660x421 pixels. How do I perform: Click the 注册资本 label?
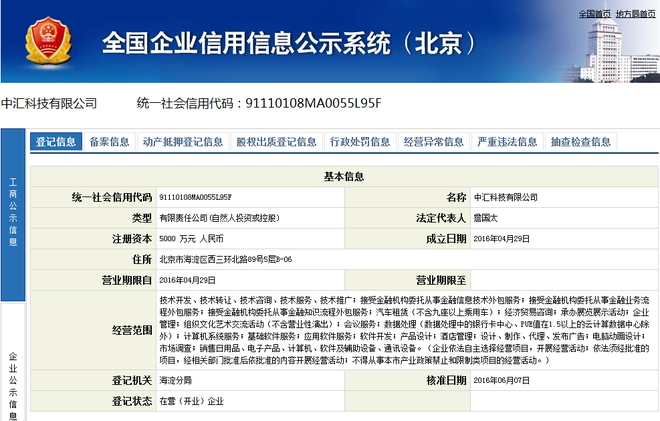(132, 239)
